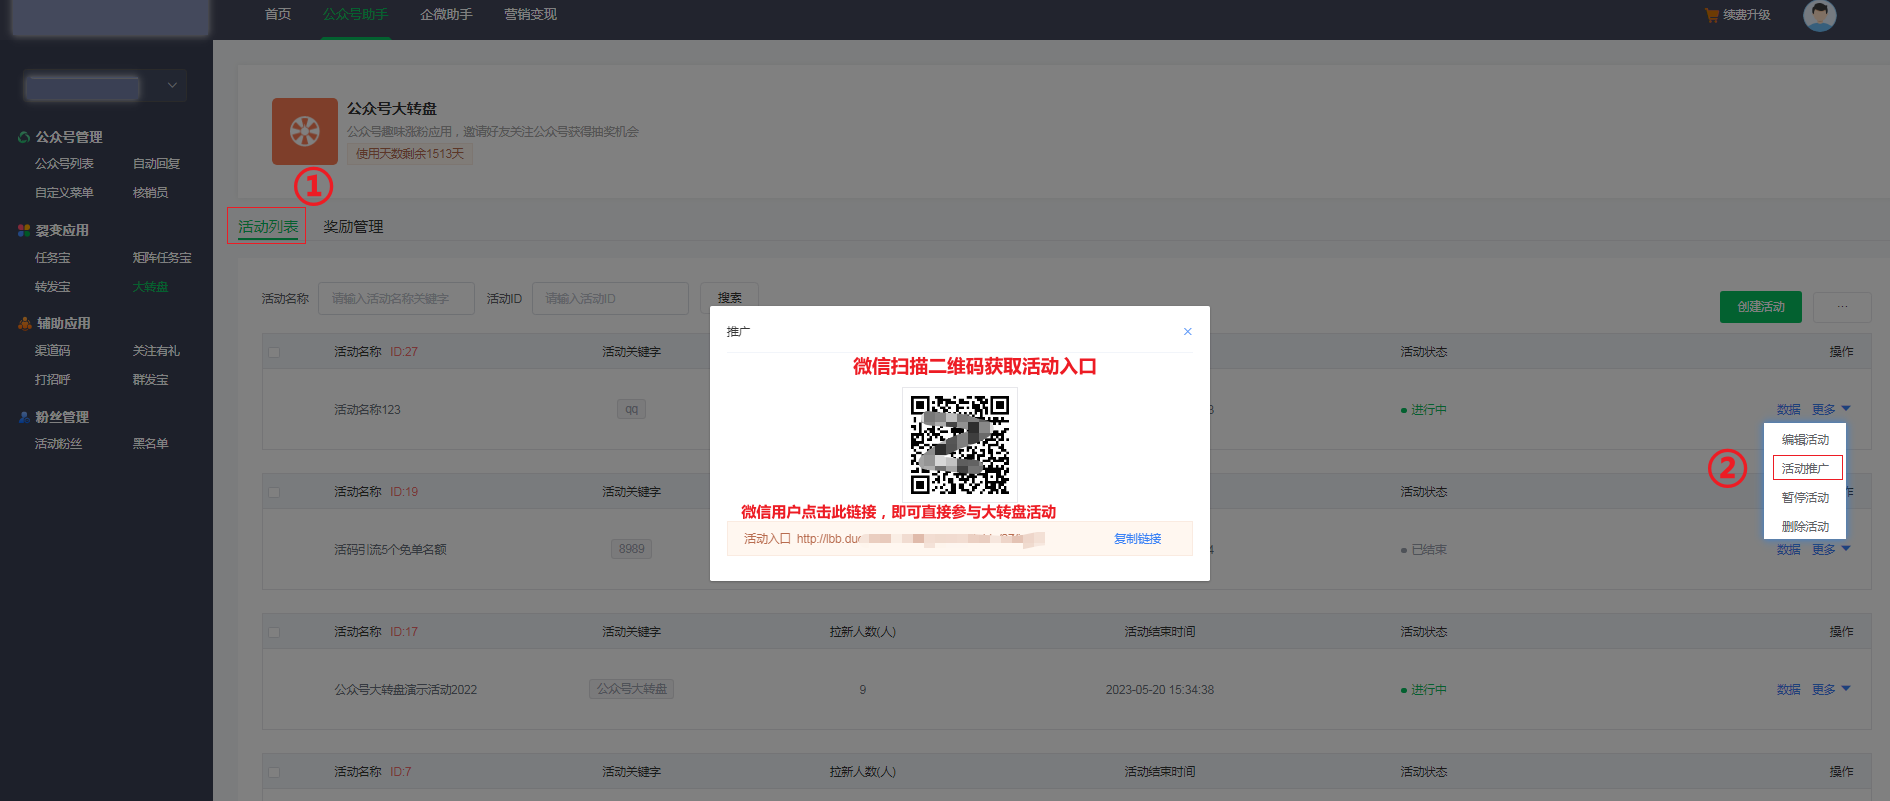The height and width of the screenshot is (801, 1890).
Task: Open the ellipsis more-options button beside 创建活动
Action: [1842, 307]
